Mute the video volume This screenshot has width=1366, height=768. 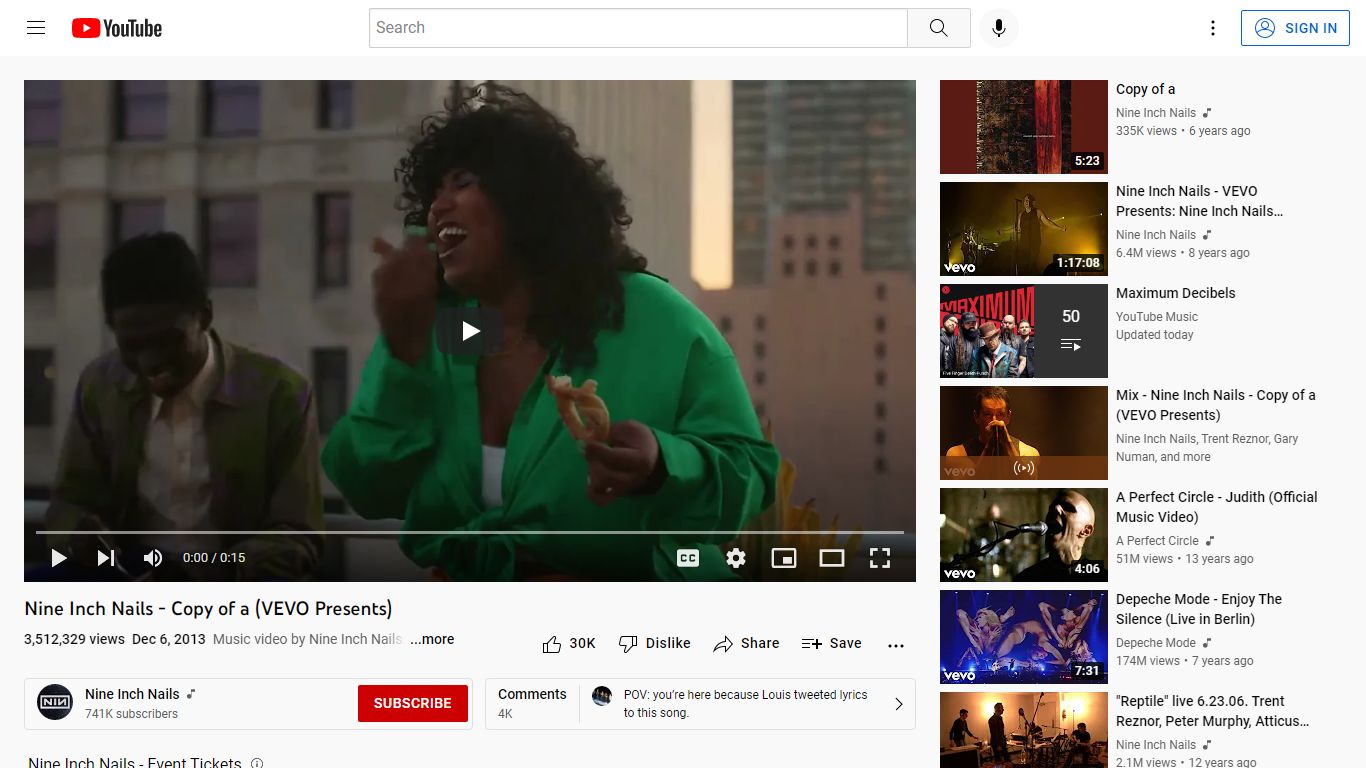(153, 558)
